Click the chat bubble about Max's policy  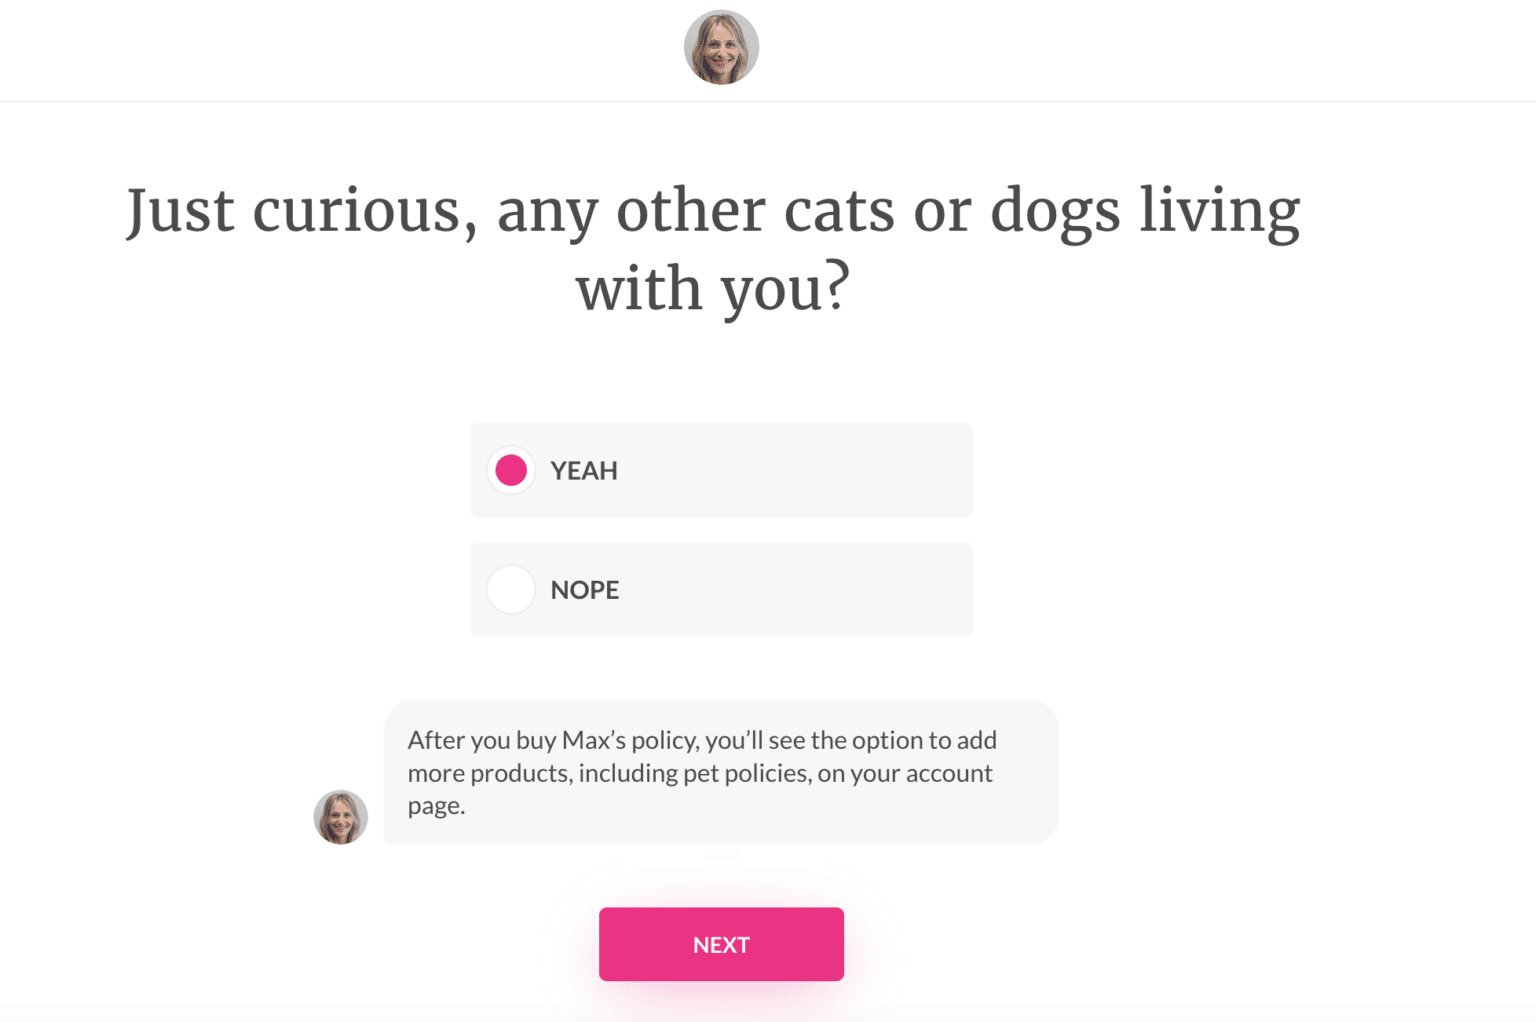pyautogui.click(x=720, y=772)
